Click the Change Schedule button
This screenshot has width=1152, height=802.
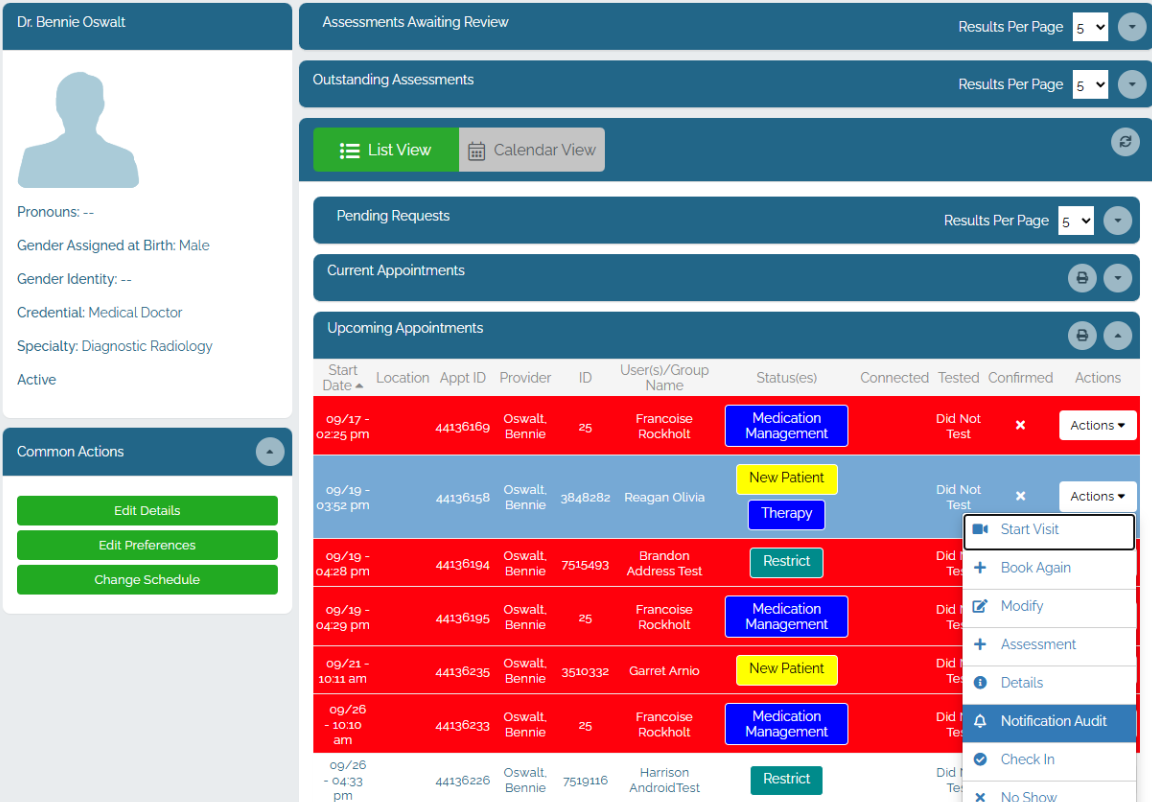pos(147,579)
